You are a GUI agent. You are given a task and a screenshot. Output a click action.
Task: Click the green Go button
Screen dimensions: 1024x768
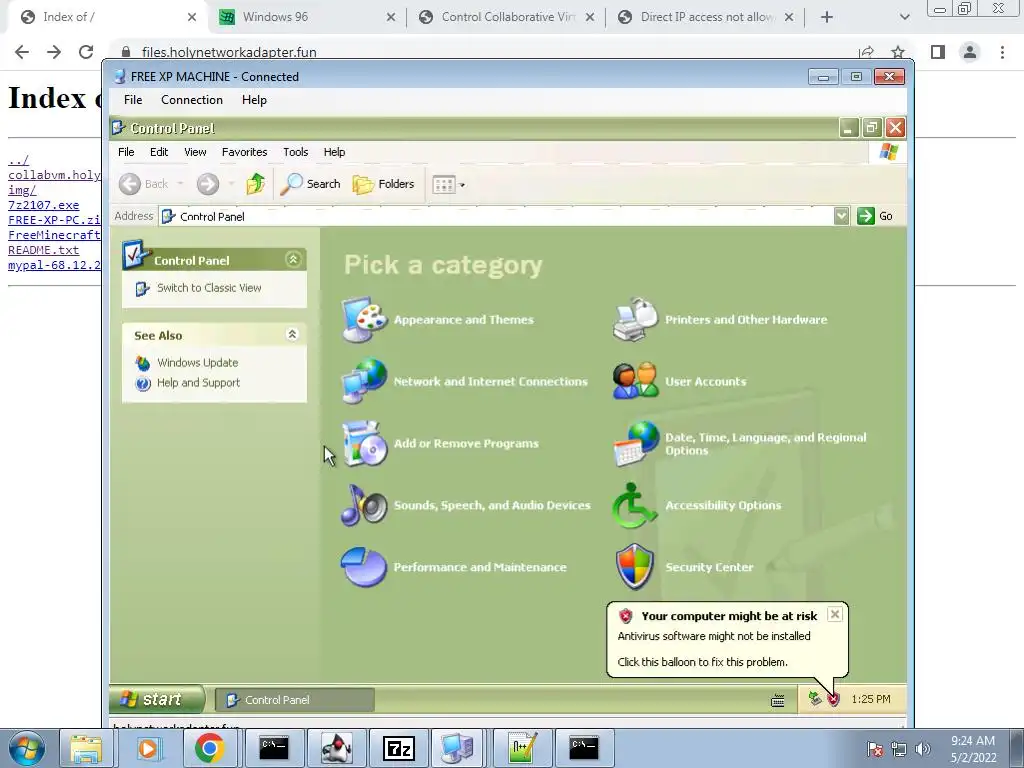click(875, 216)
